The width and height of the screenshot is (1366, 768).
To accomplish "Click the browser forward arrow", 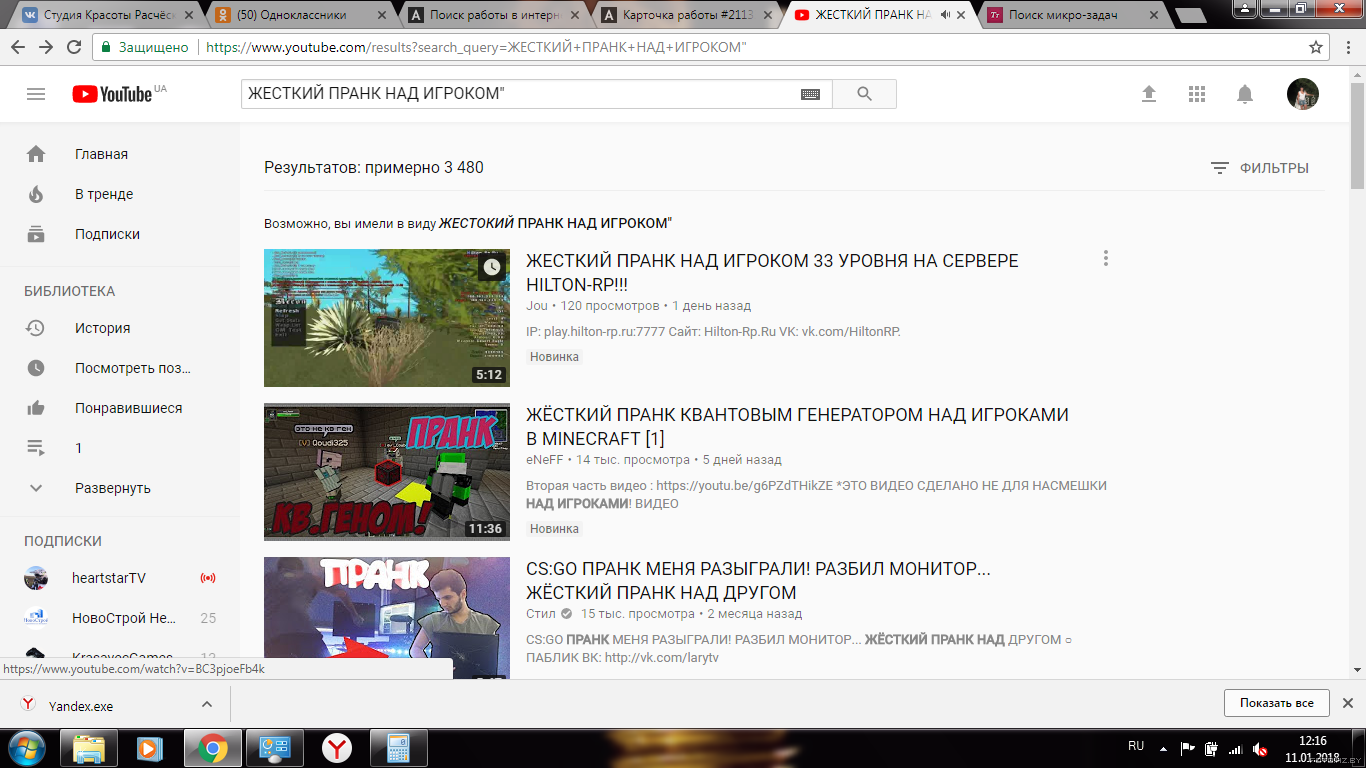I will (x=46, y=47).
